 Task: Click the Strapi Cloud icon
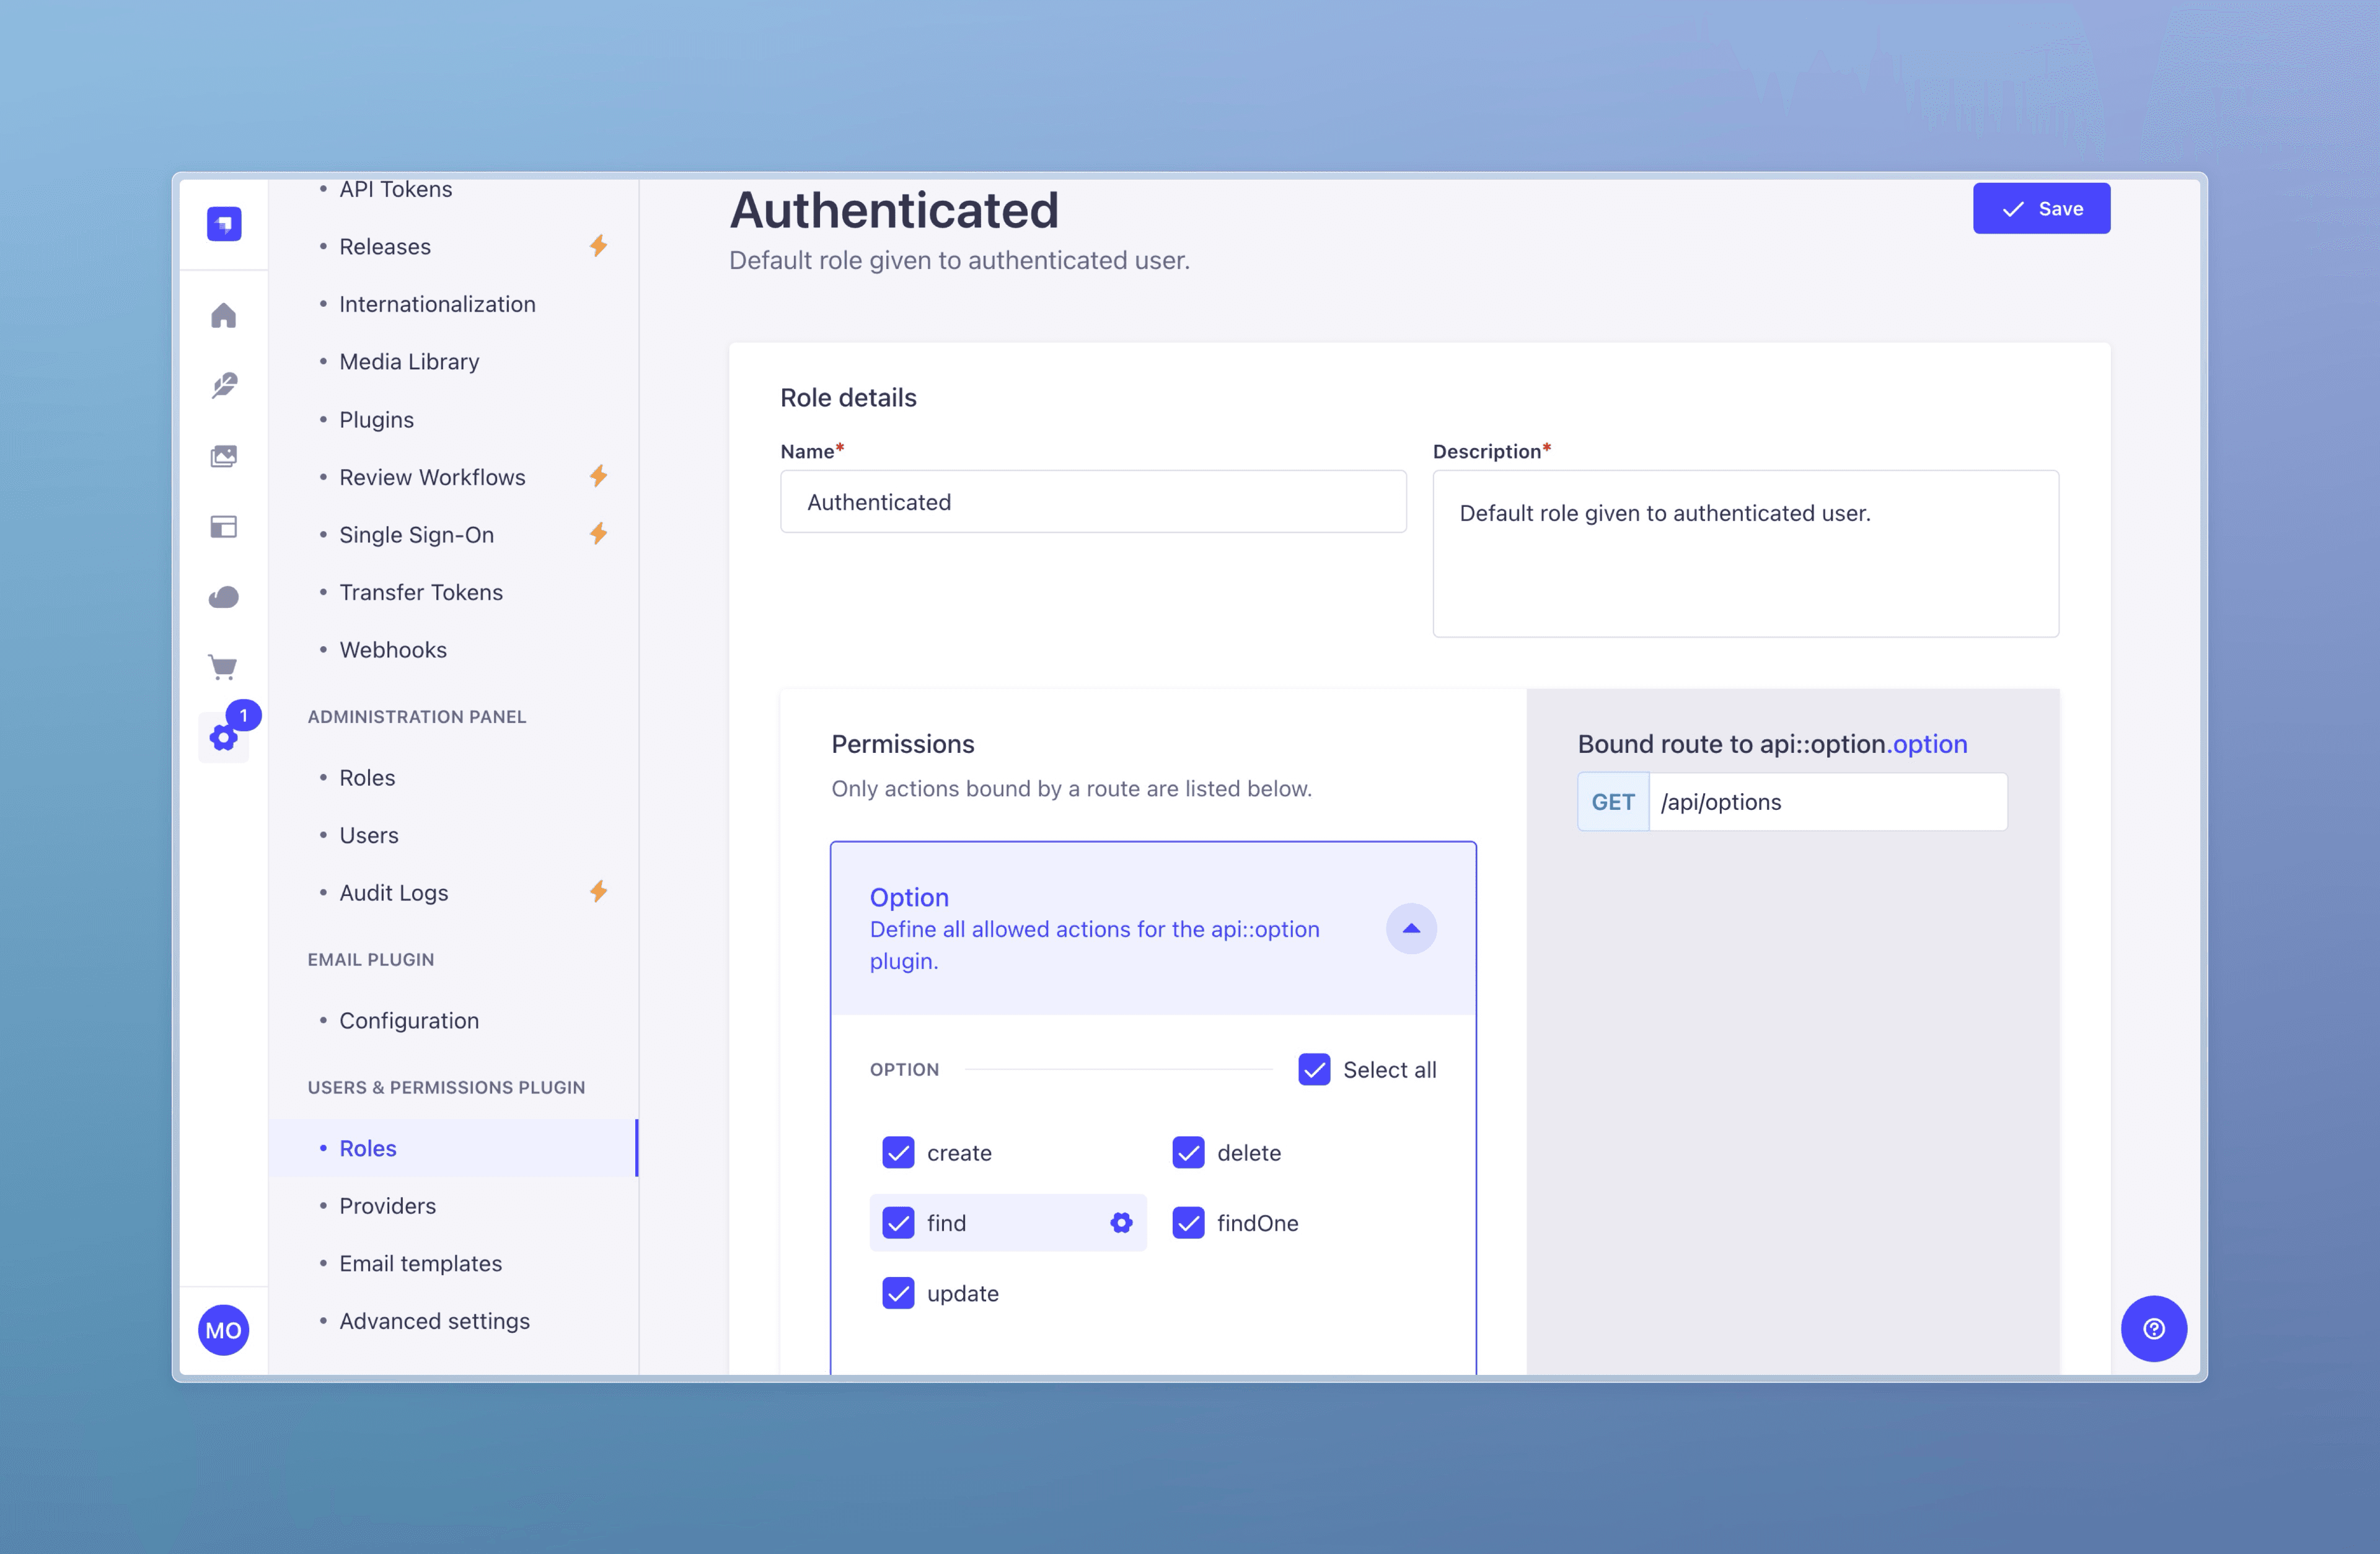coord(223,597)
